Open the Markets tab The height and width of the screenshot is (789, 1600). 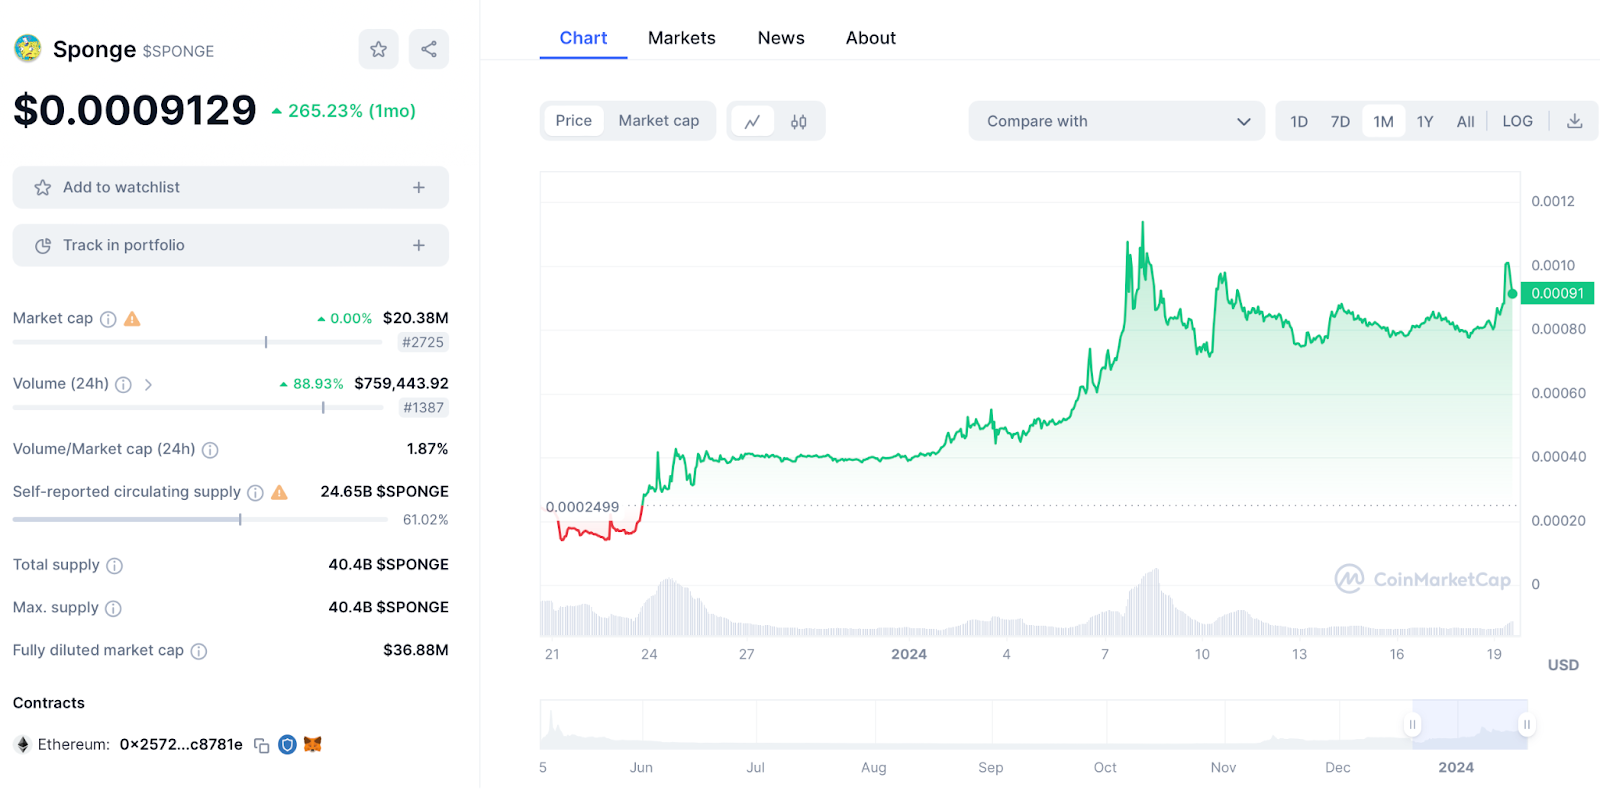click(682, 38)
